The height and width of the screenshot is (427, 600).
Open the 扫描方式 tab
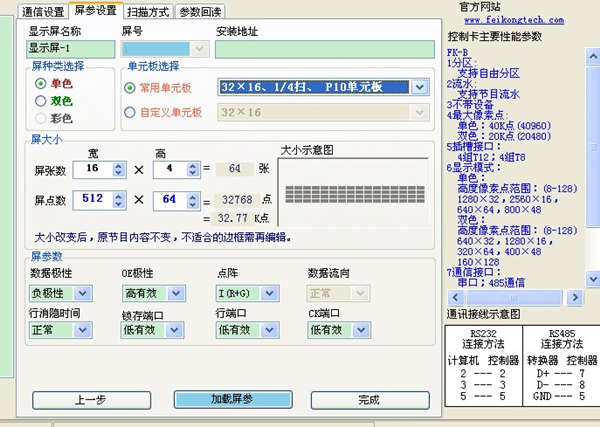pyautogui.click(x=148, y=12)
